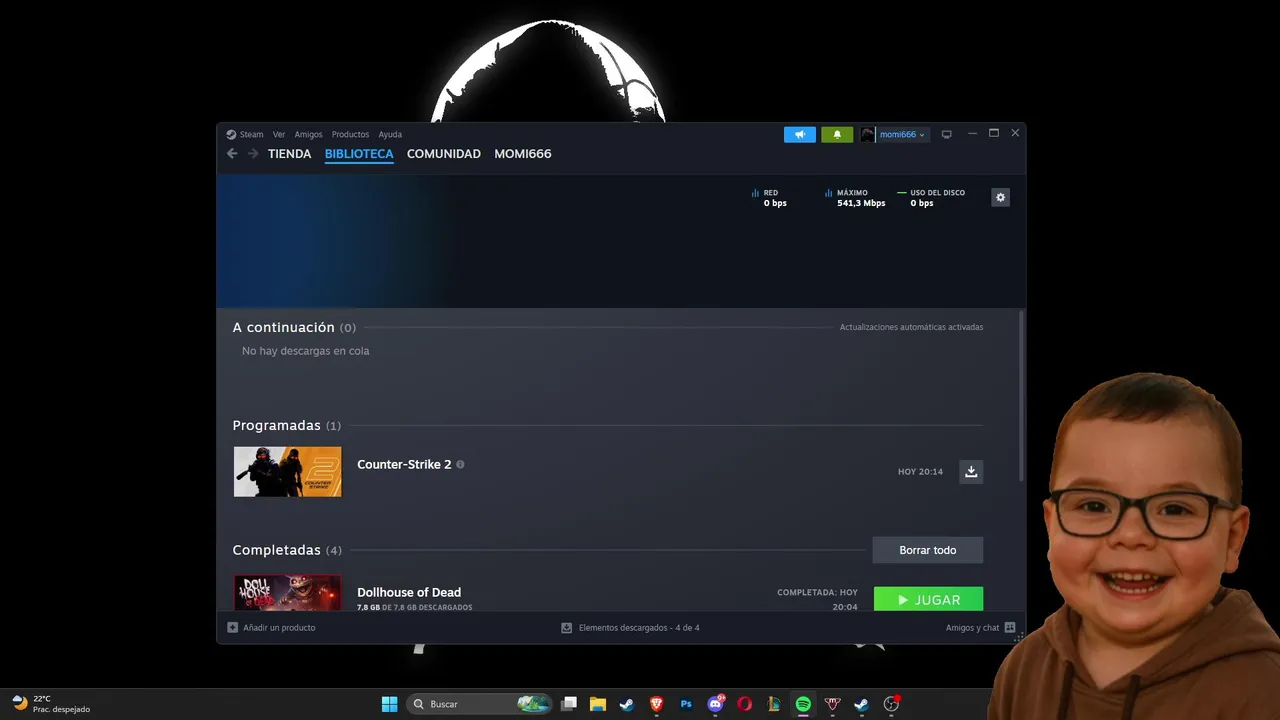Open the Ayuda menu
The height and width of the screenshot is (720, 1280).
390,134
